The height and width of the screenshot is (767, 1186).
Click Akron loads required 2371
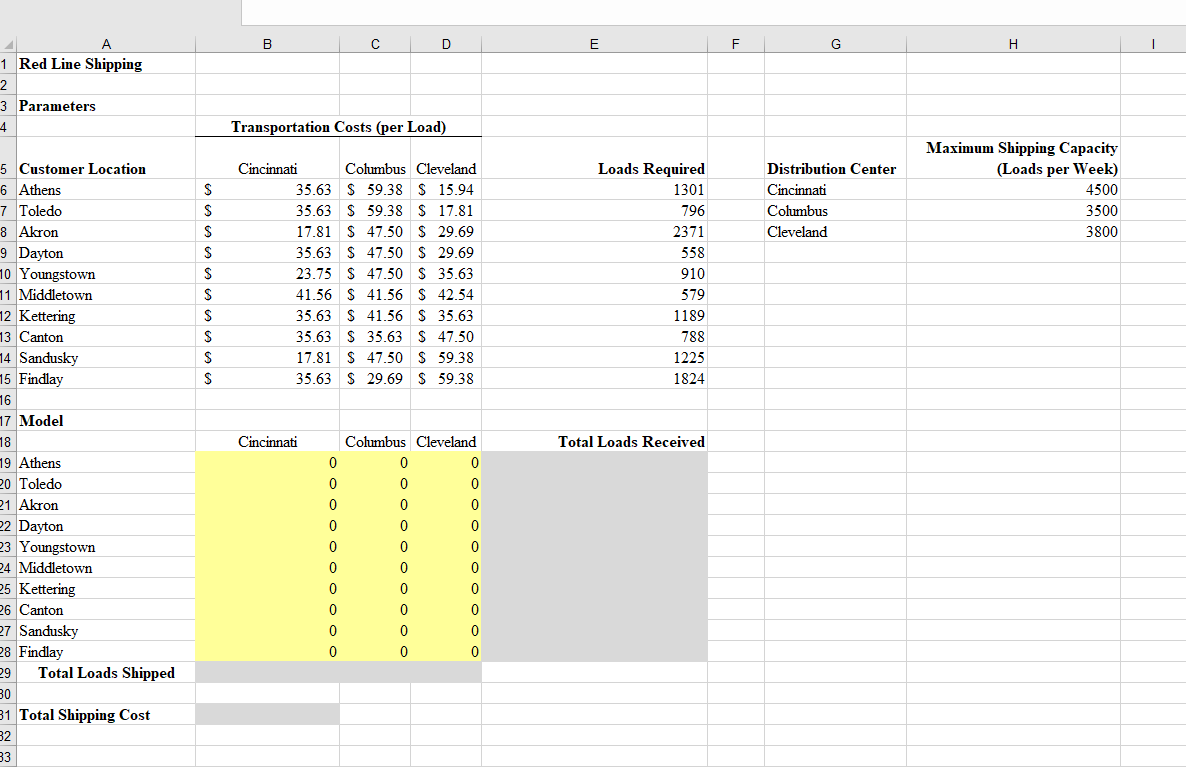(594, 232)
